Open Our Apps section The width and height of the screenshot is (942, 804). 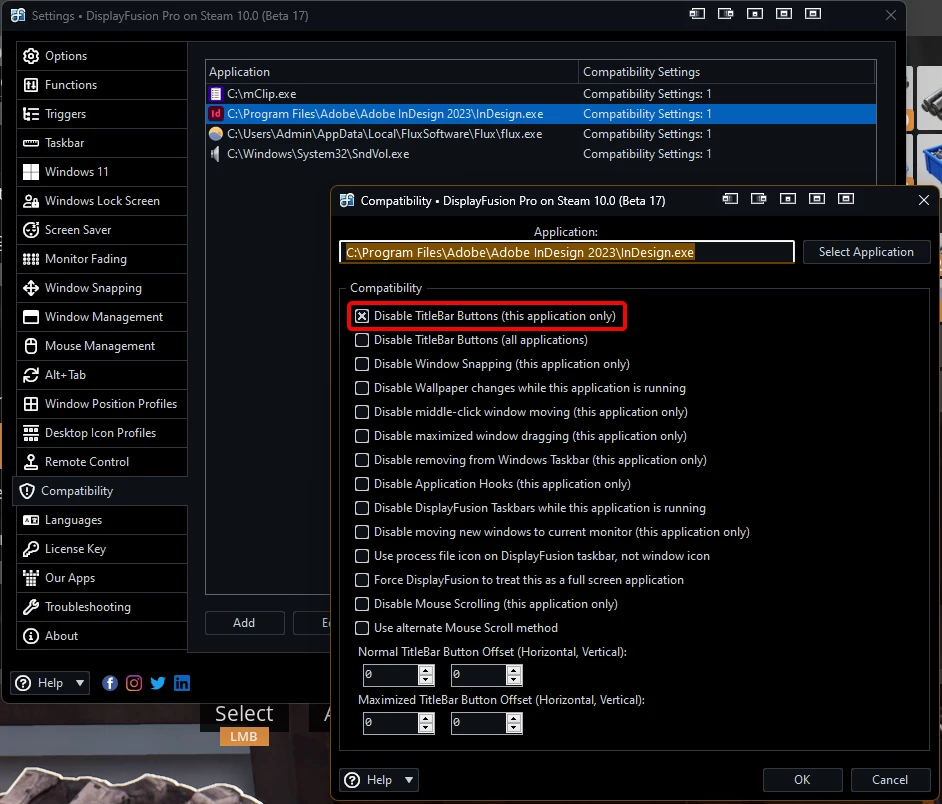pyautogui.click(x=102, y=578)
